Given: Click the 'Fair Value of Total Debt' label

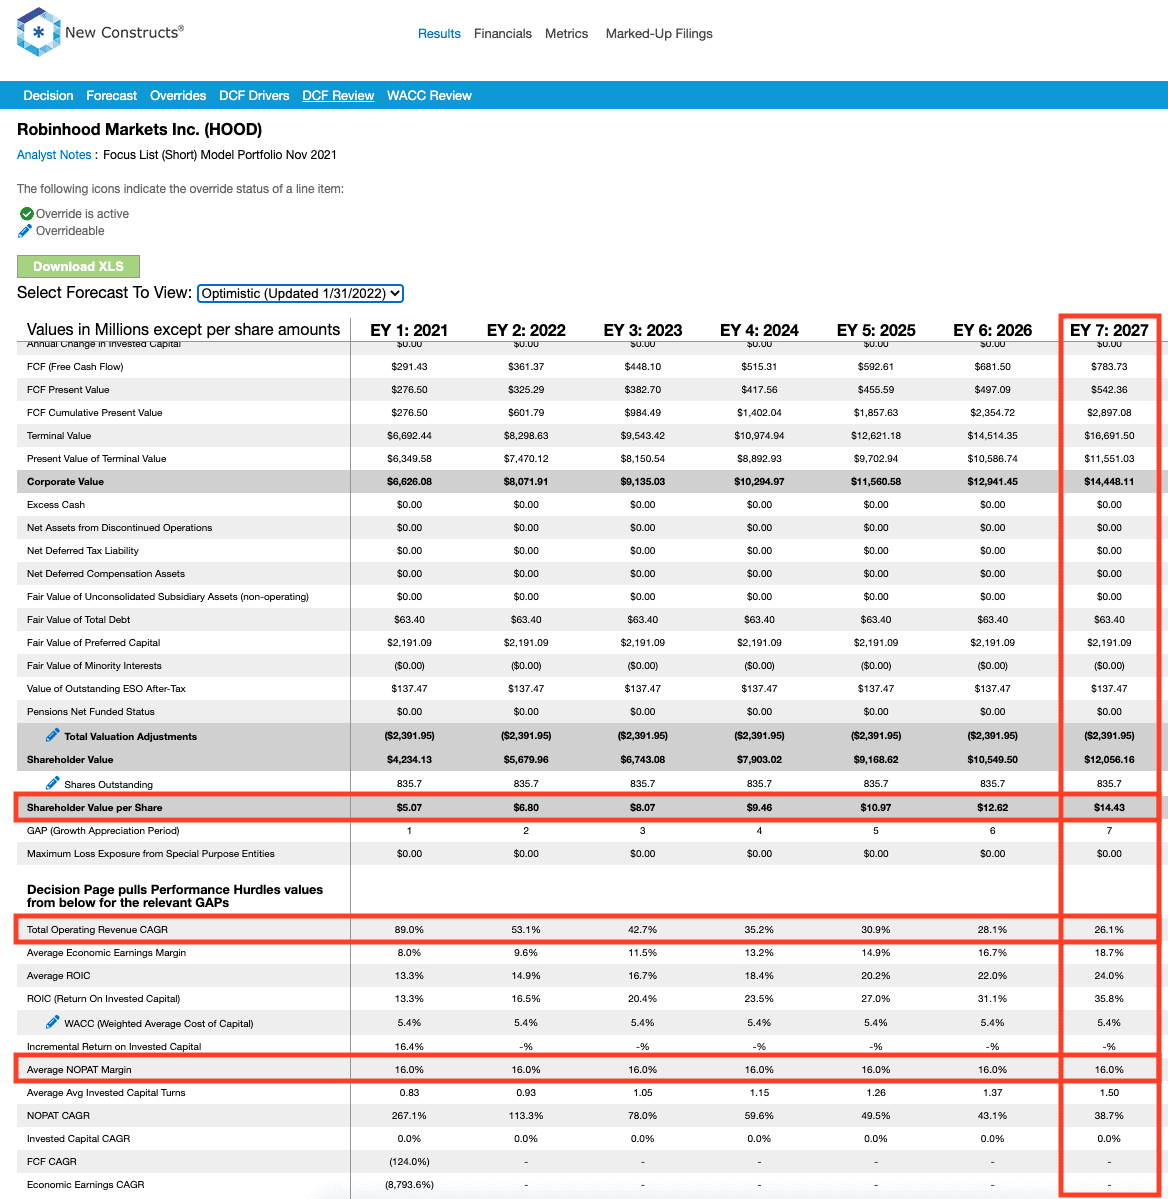Looking at the screenshot, I should 78,619.
